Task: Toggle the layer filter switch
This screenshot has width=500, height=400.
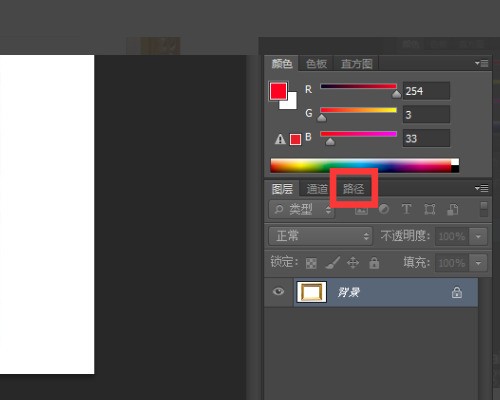Action: 484,209
